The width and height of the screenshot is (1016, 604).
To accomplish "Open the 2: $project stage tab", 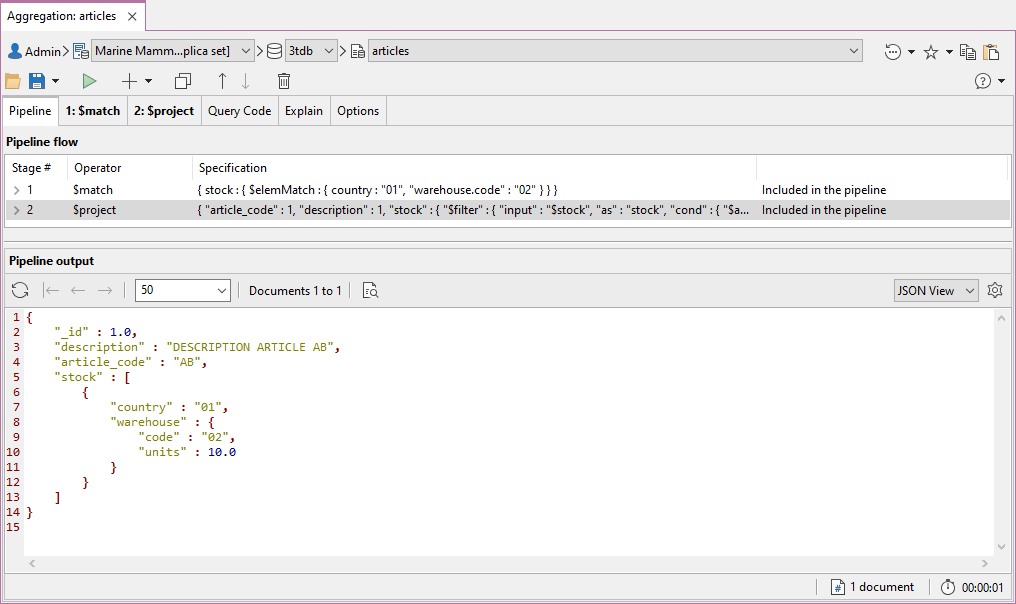I will pyautogui.click(x=164, y=111).
